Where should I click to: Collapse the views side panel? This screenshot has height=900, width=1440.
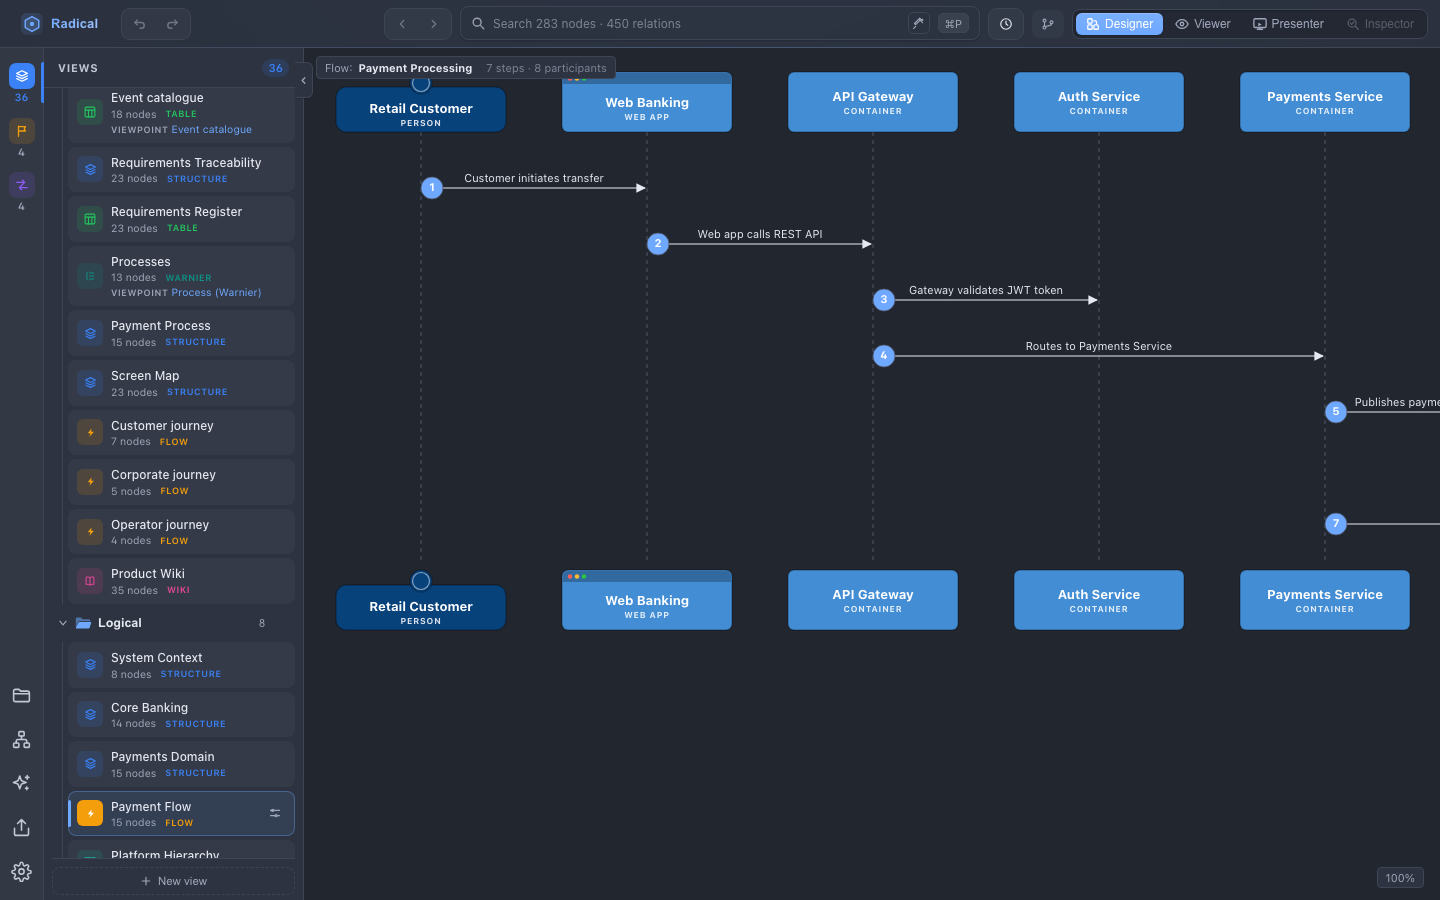click(x=303, y=81)
